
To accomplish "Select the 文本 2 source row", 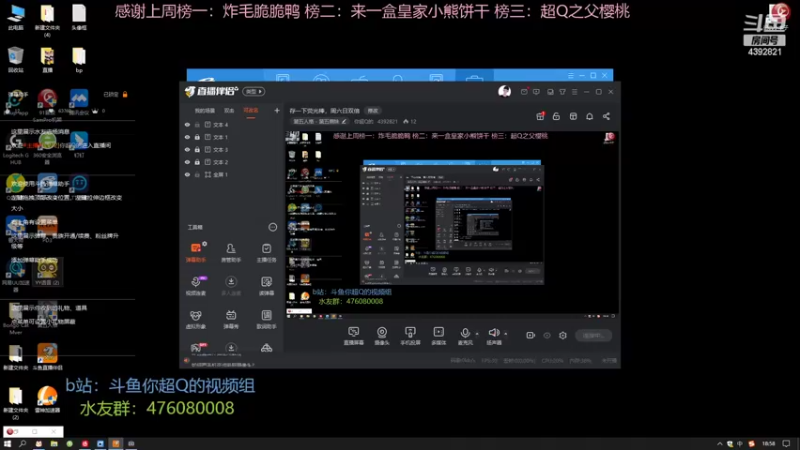I will click(232, 162).
